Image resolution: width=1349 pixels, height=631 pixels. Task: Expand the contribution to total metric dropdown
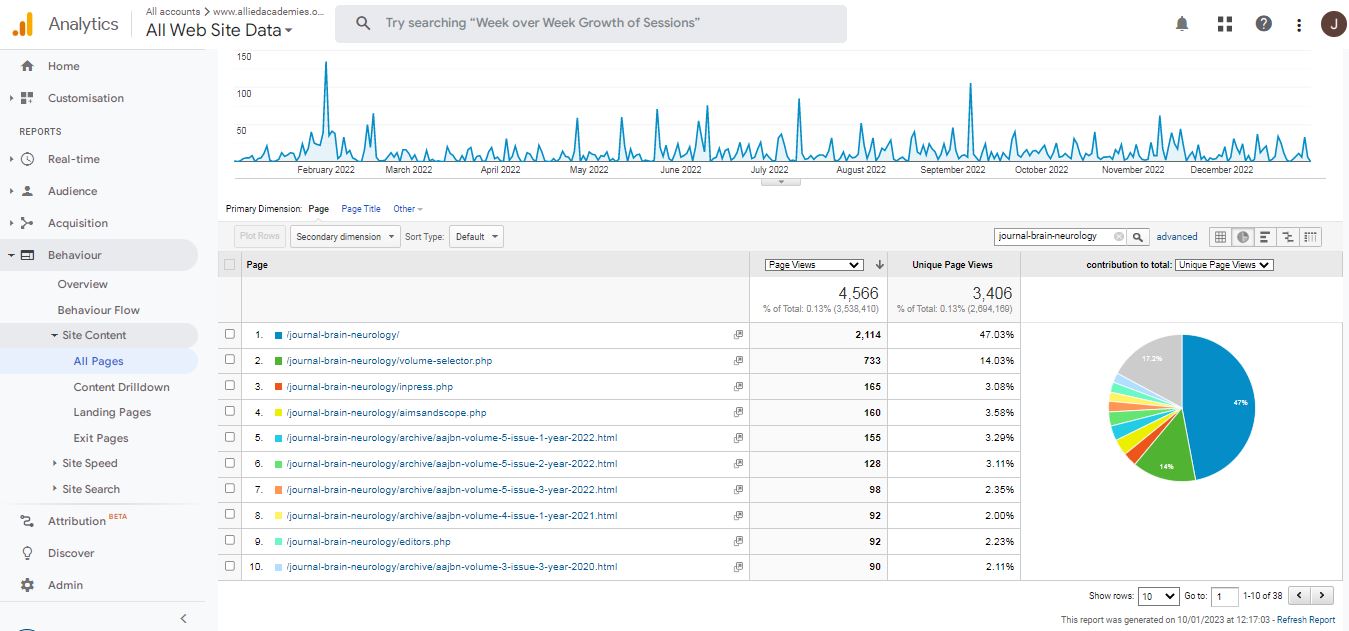click(x=1224, y=265)
